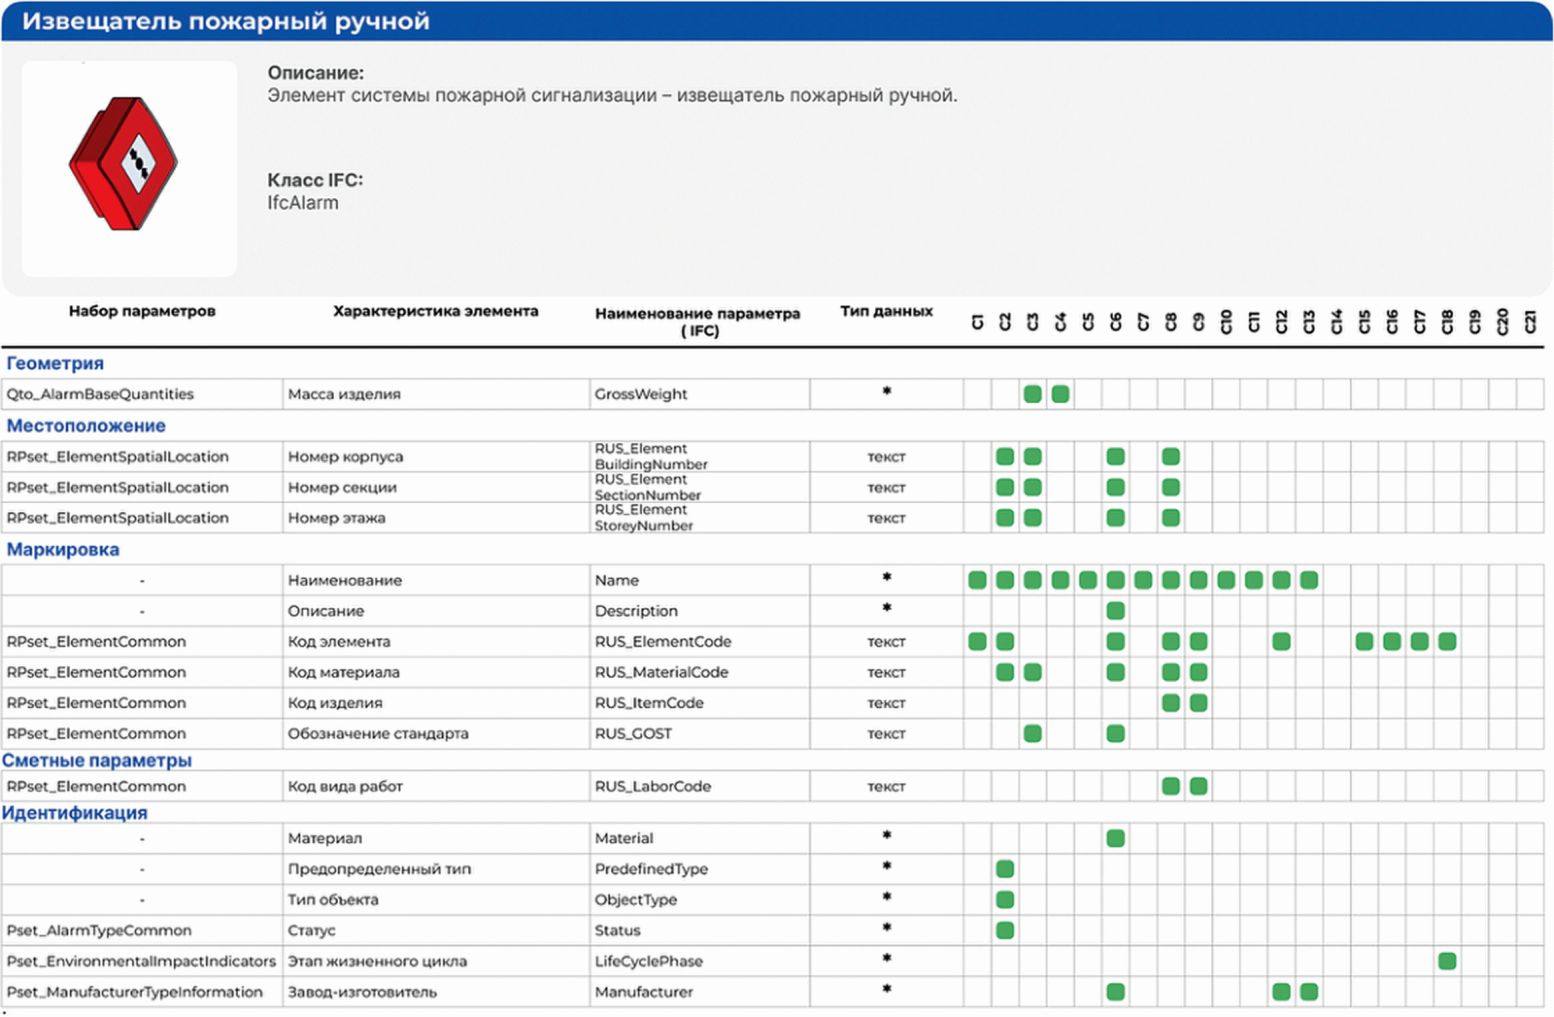Image resolution: width=1554 pixels, height=1017 pixels.
Task: Collapse the Маркировка section heading
Action: tap(63, 549)
